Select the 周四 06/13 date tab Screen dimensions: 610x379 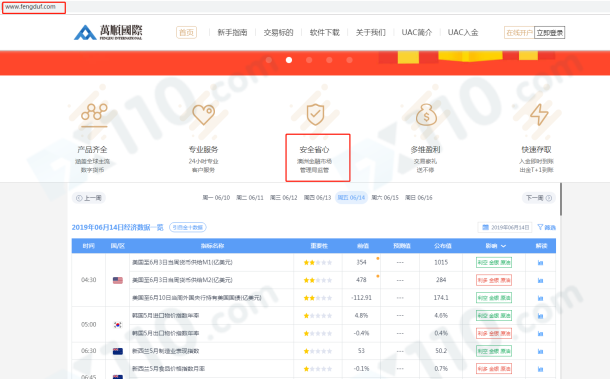317,198
